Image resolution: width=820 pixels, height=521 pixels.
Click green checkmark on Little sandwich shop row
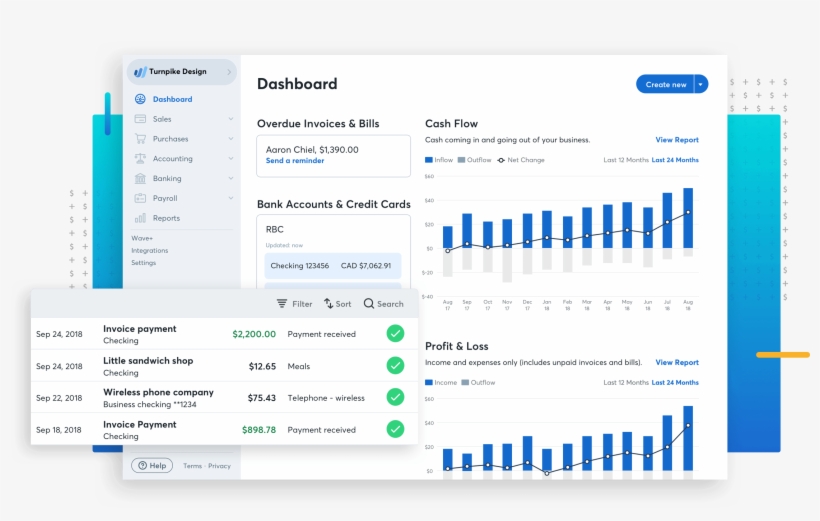tap(395, 365)
